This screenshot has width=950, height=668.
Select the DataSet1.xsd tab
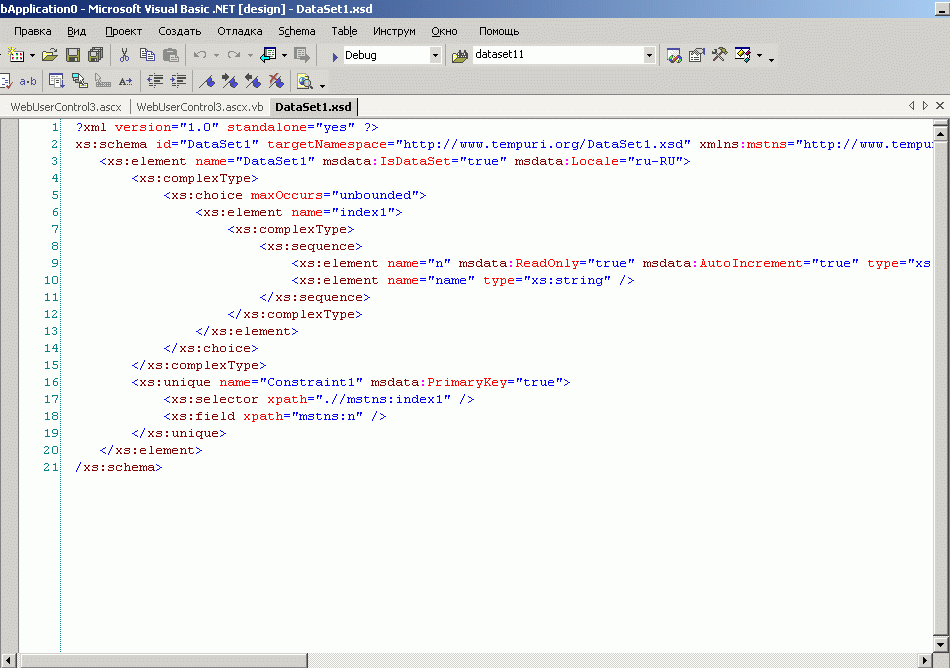point(313,107)
